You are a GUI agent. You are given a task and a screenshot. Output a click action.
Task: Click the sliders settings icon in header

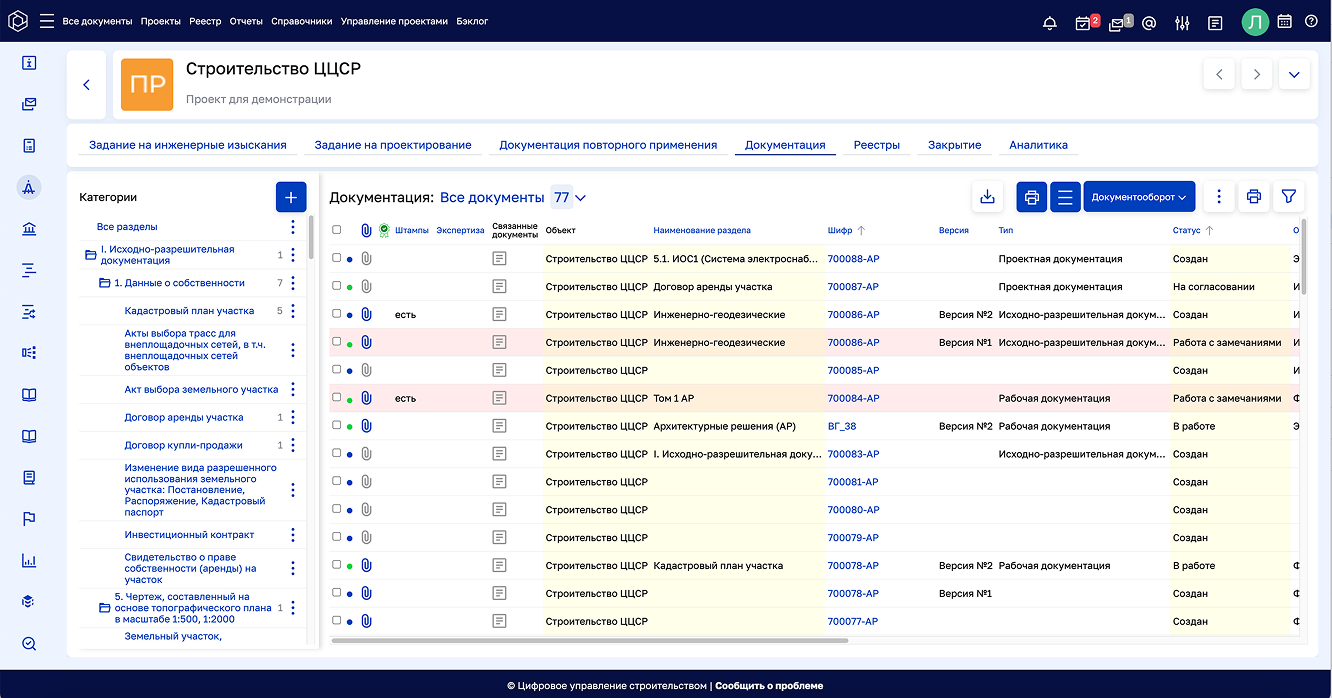[1182, 22]
